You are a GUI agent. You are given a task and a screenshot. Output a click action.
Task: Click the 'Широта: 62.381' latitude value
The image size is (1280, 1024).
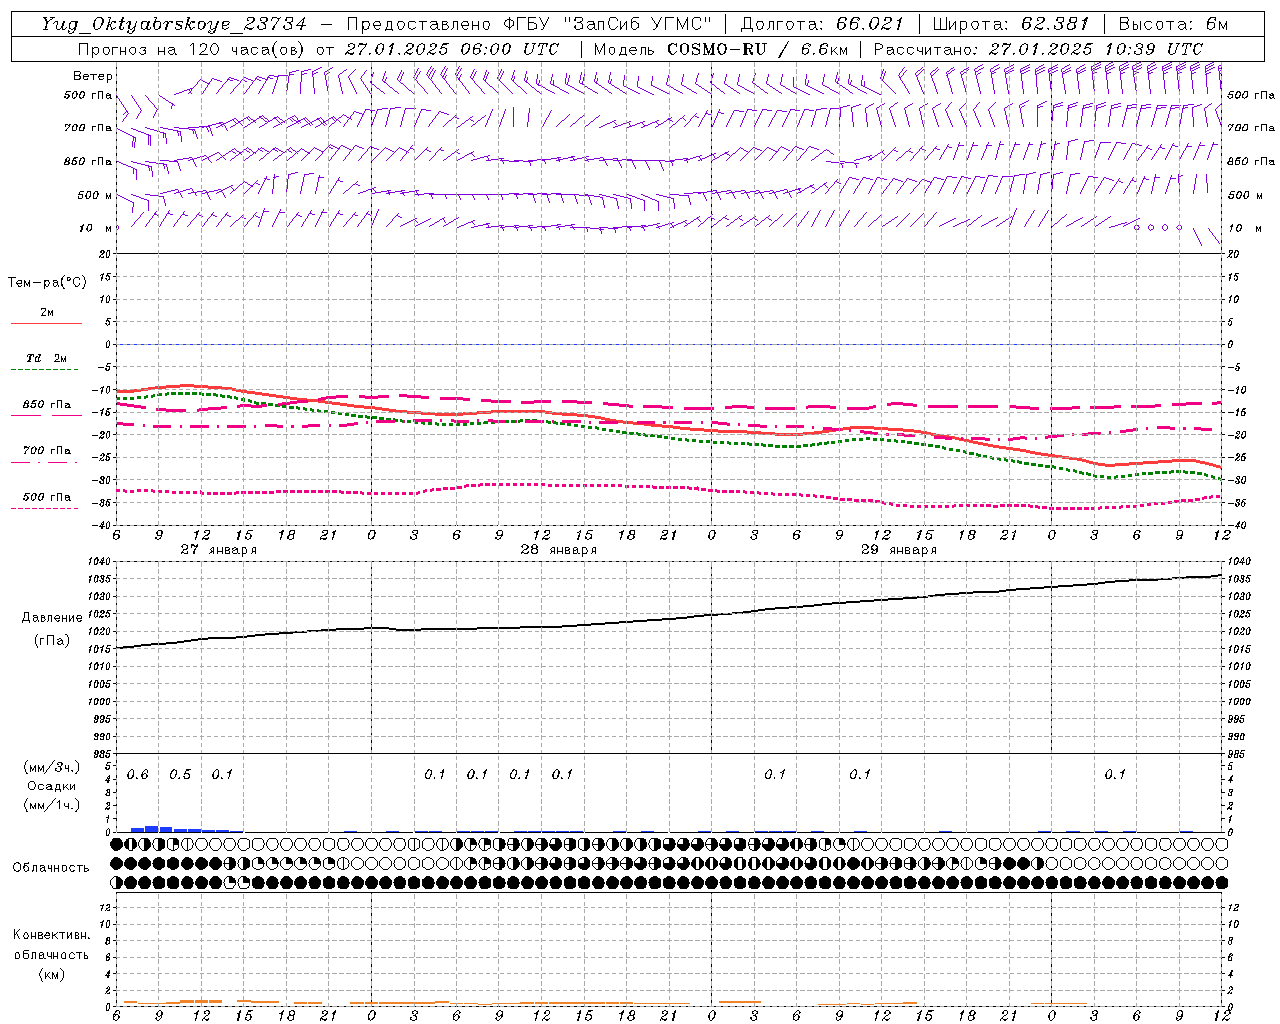(x=1010, y=24)
